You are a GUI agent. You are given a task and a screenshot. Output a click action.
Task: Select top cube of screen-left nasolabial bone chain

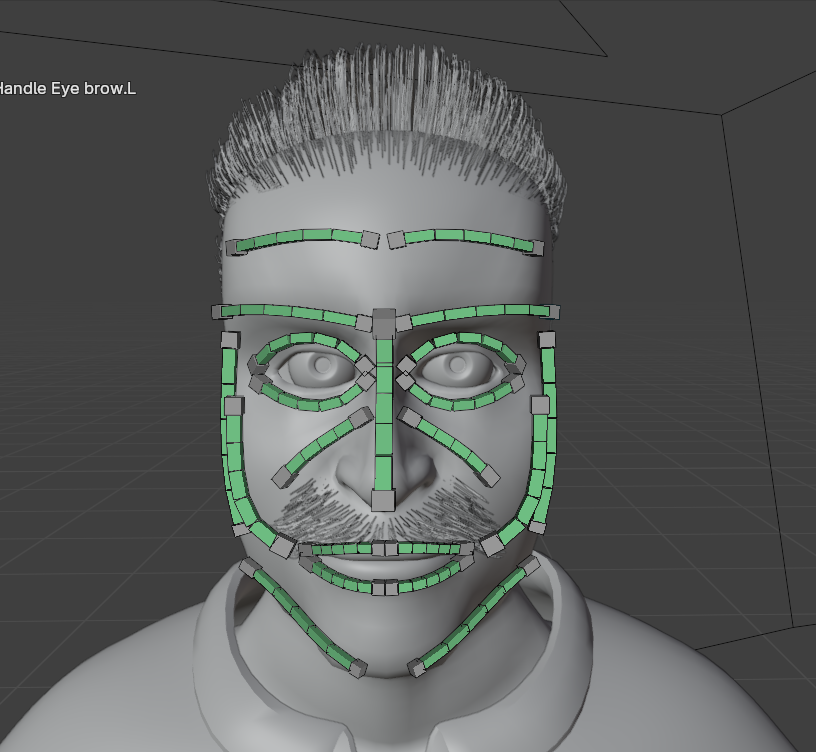click(x=361, y=417)
